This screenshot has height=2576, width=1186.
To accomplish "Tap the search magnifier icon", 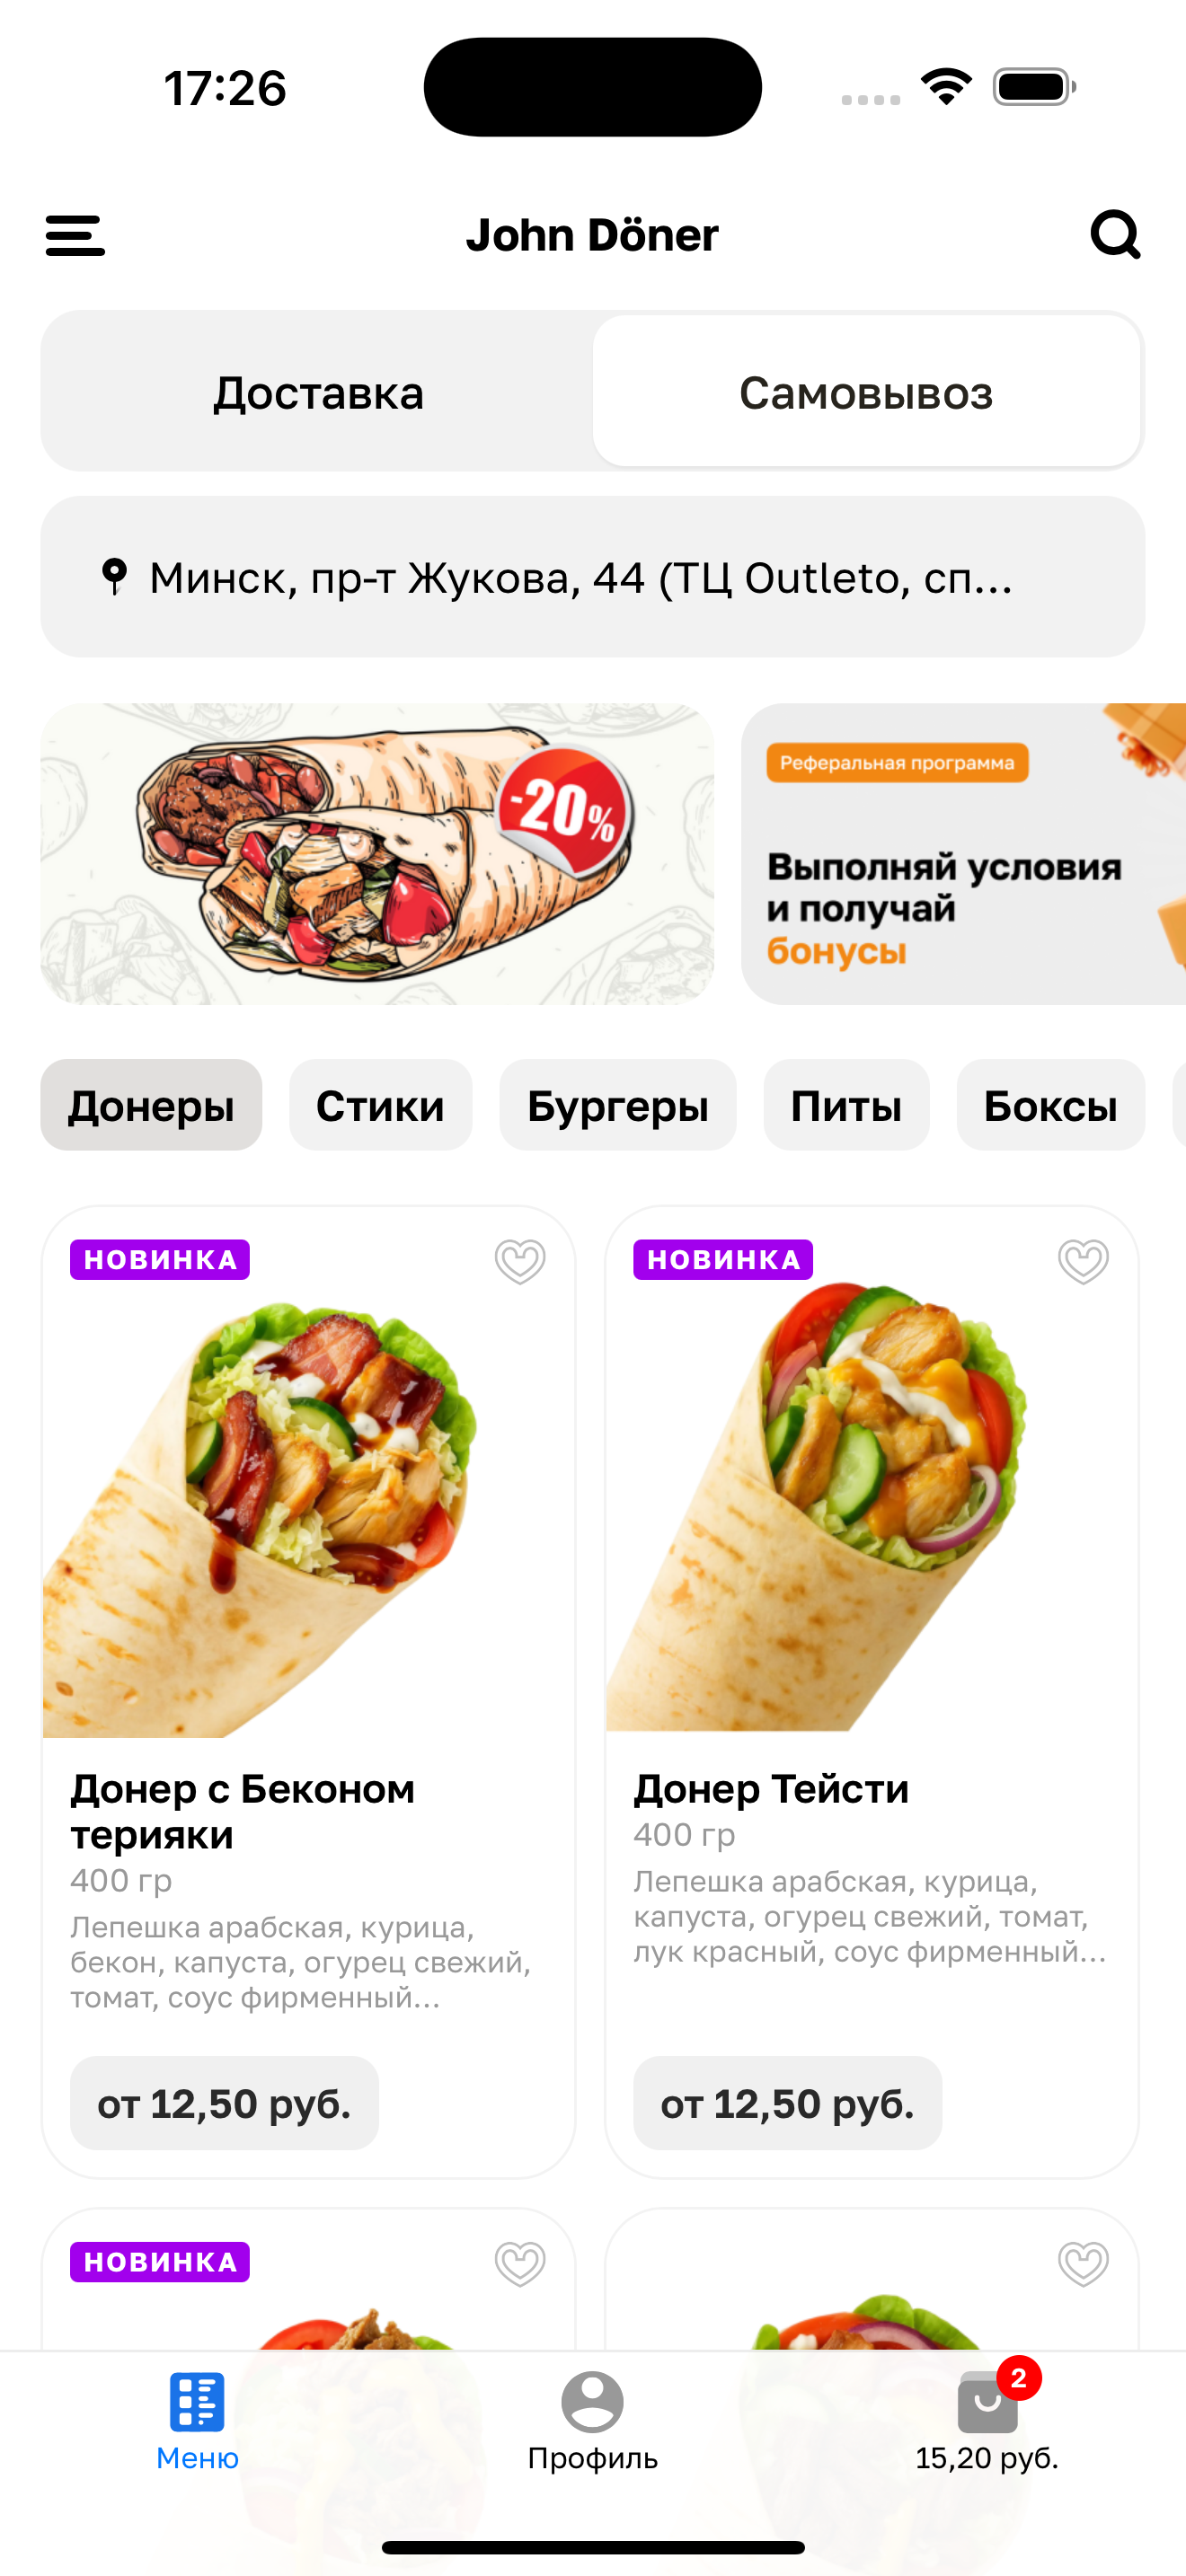I will click(x=1115, y=234).
